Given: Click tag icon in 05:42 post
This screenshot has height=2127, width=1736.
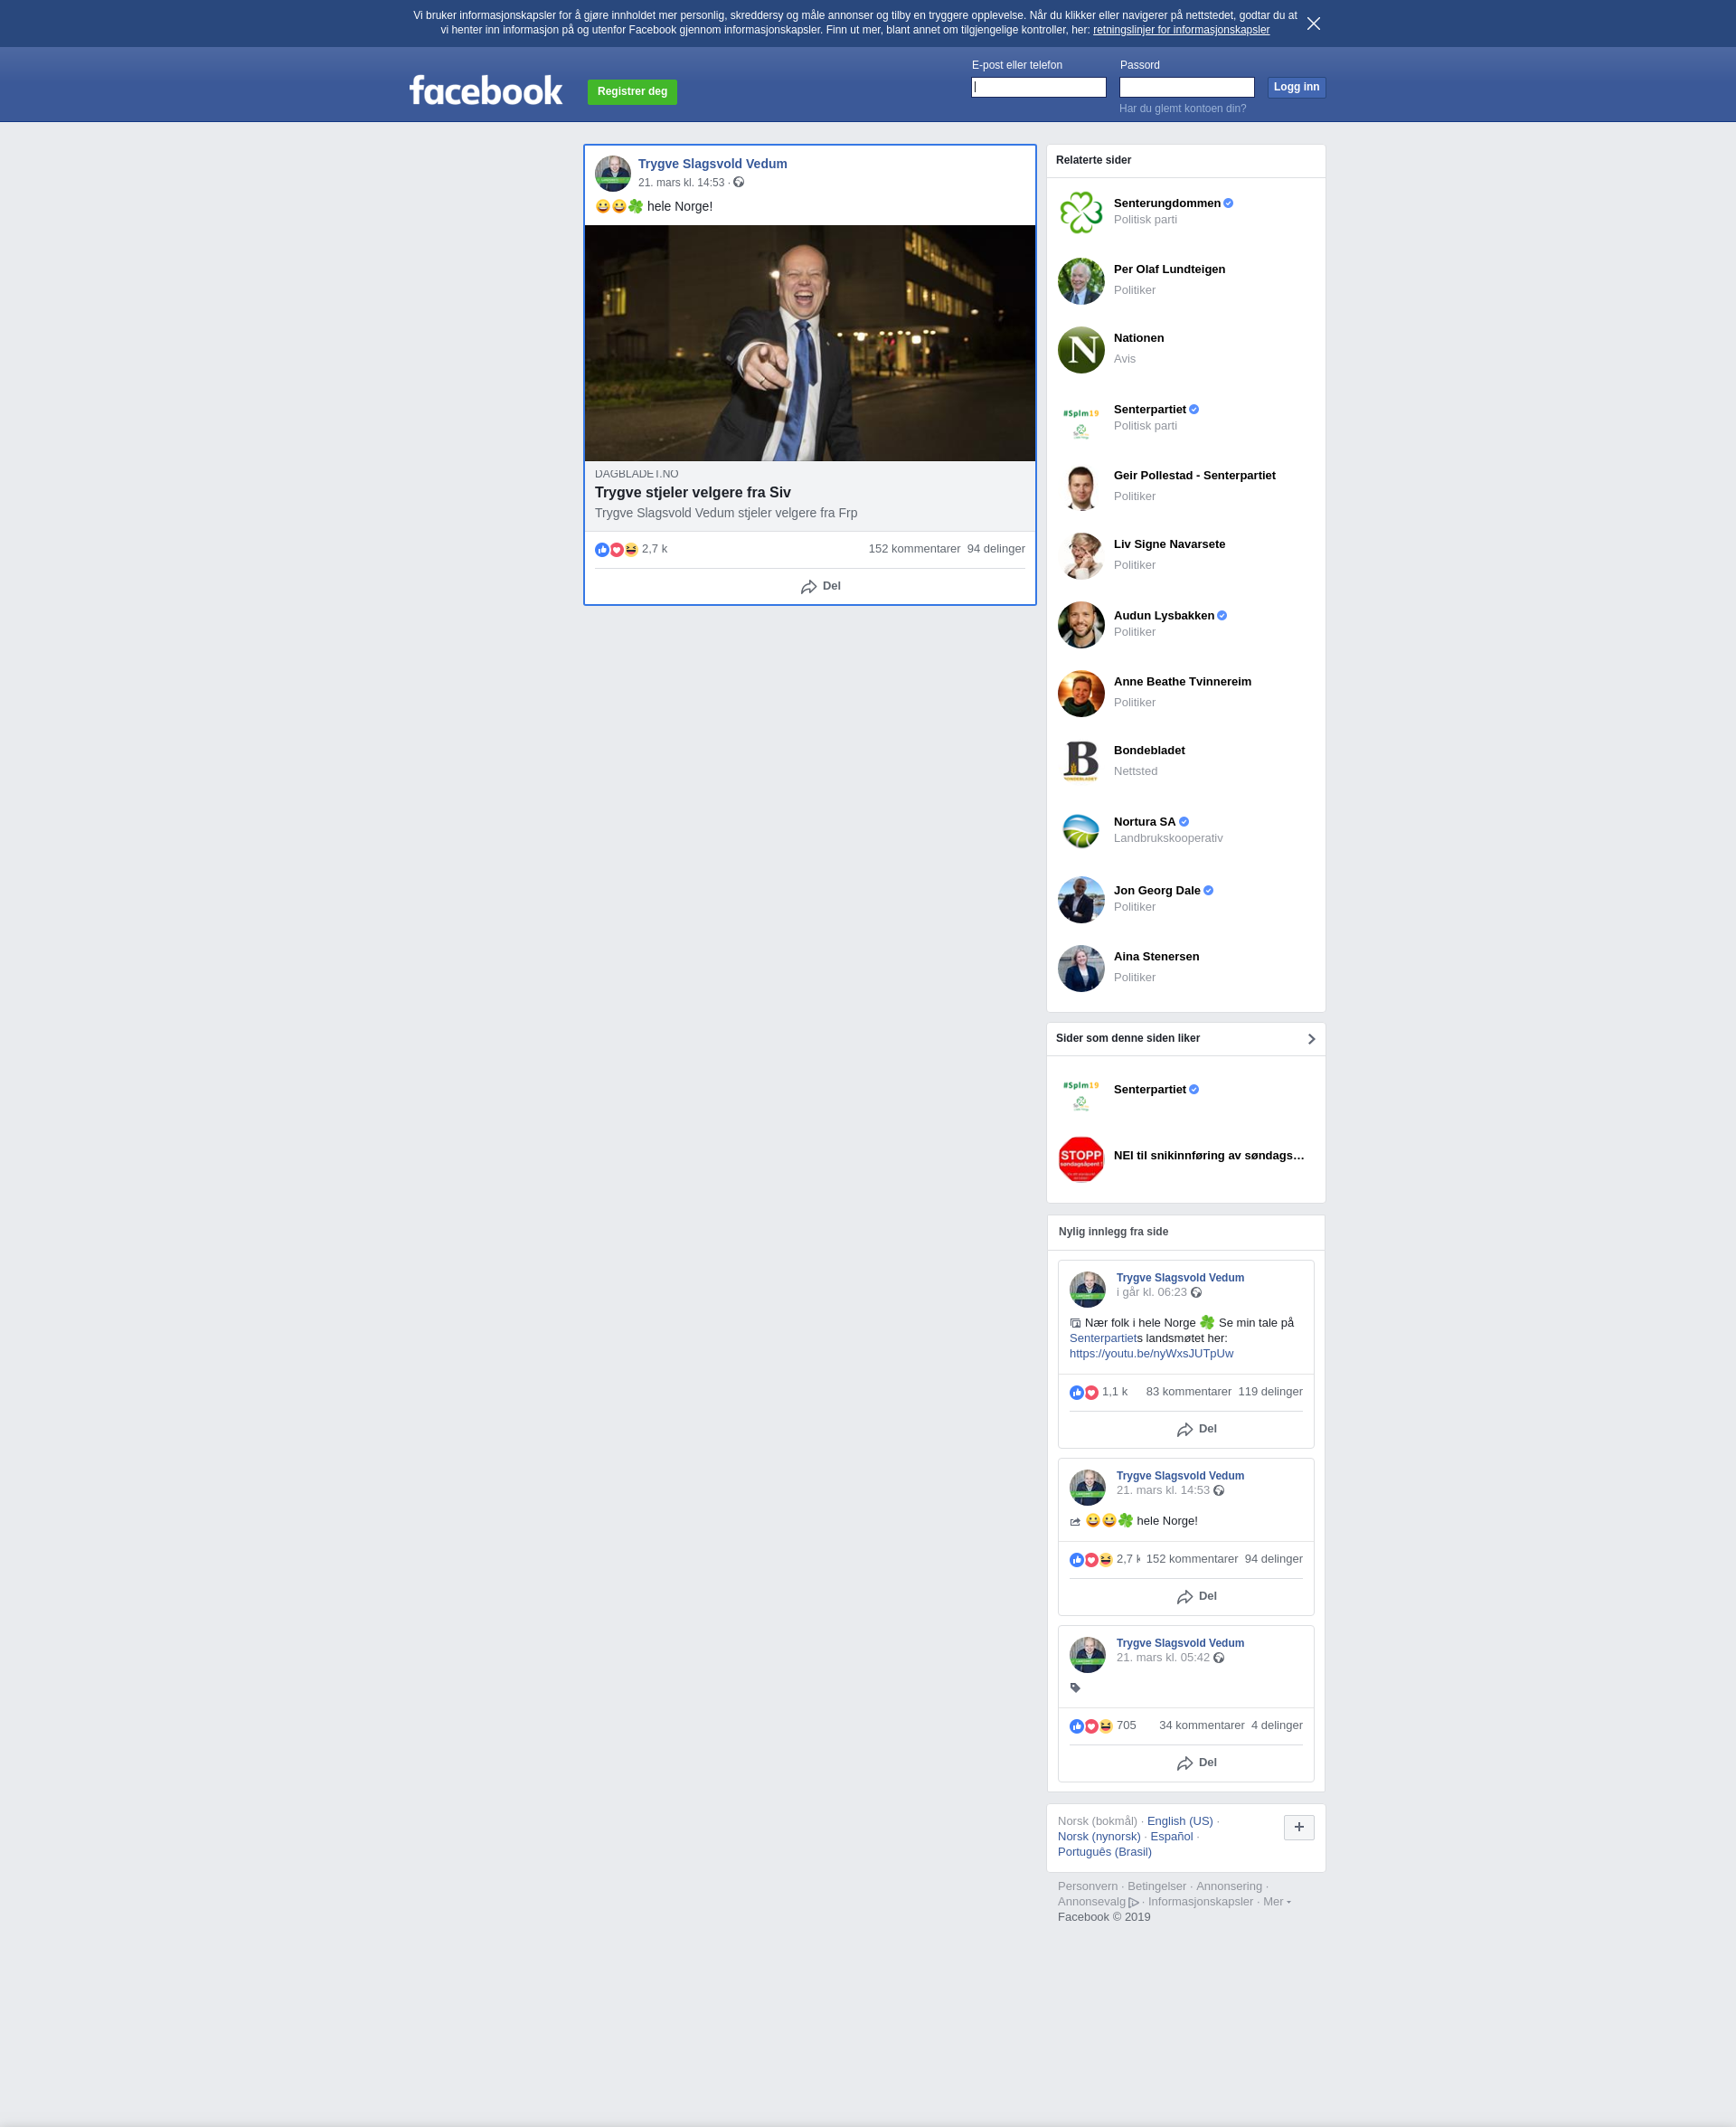Looking at the screenshot, I should [1075, 1688].
